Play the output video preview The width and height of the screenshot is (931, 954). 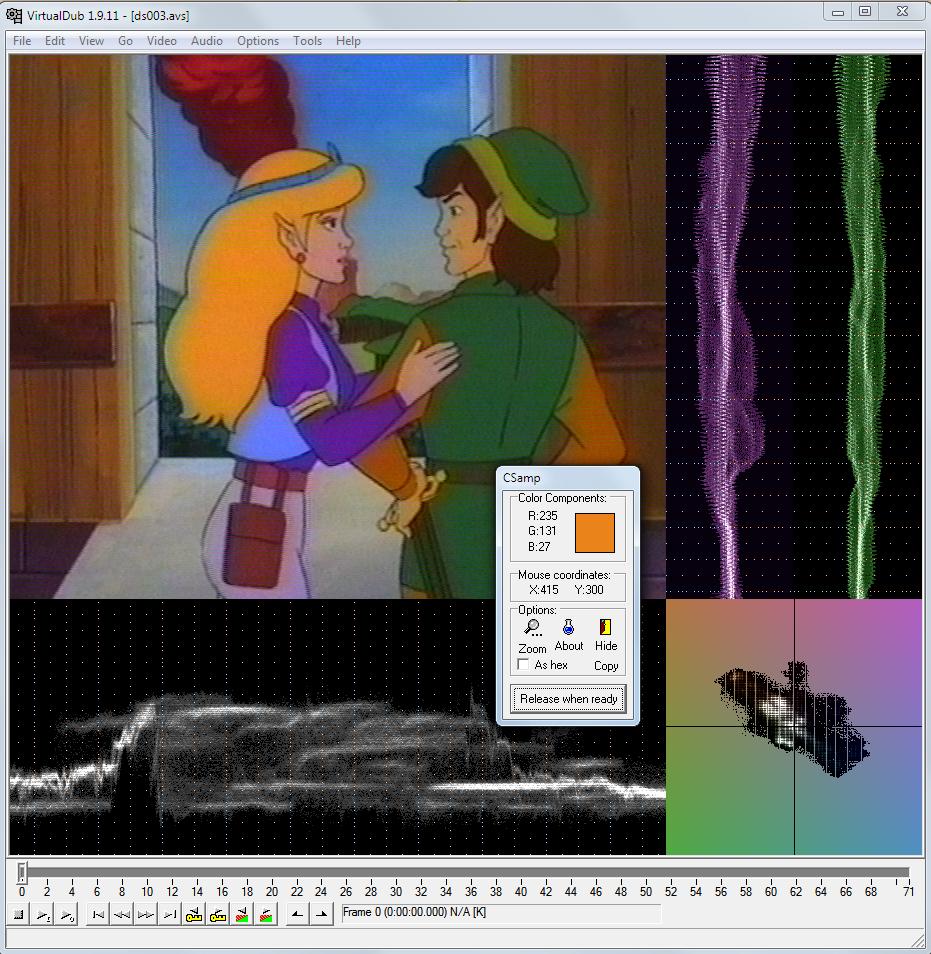68,914
